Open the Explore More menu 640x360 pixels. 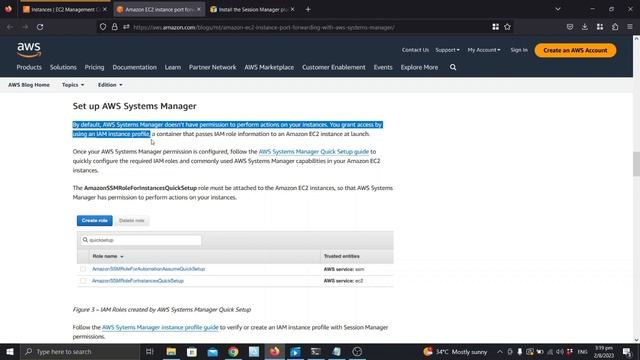click(419, 67)
